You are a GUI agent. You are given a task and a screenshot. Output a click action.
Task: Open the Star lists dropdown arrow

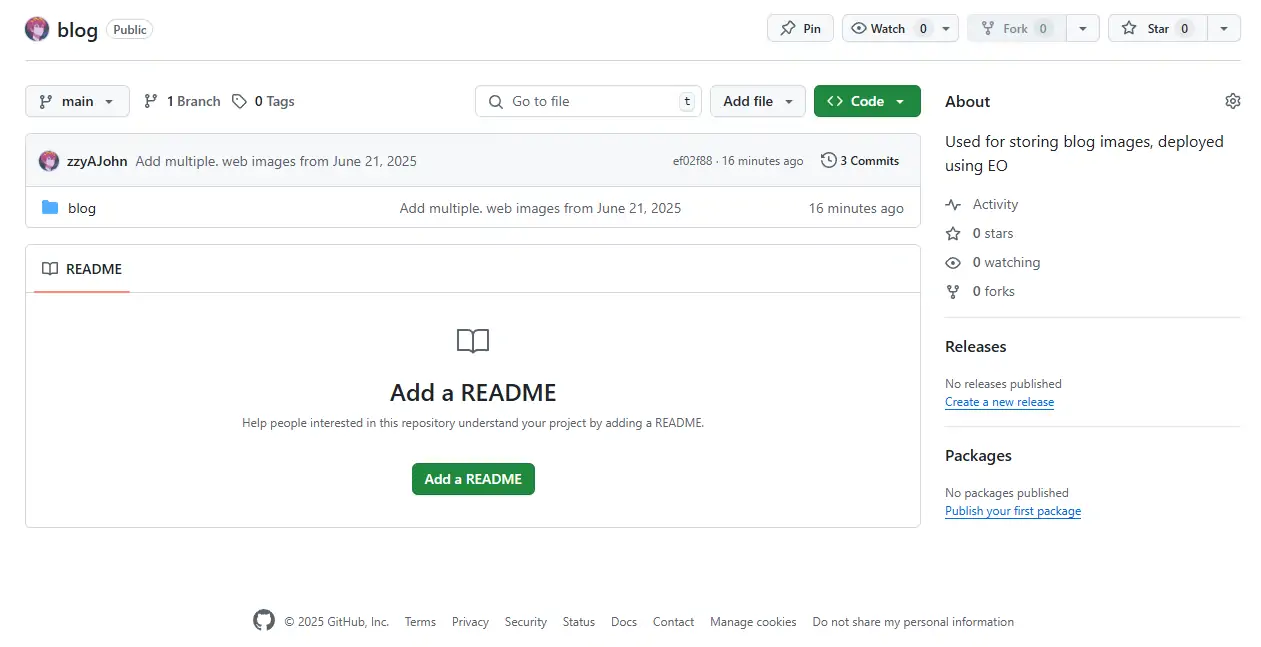click(1224, 28)
